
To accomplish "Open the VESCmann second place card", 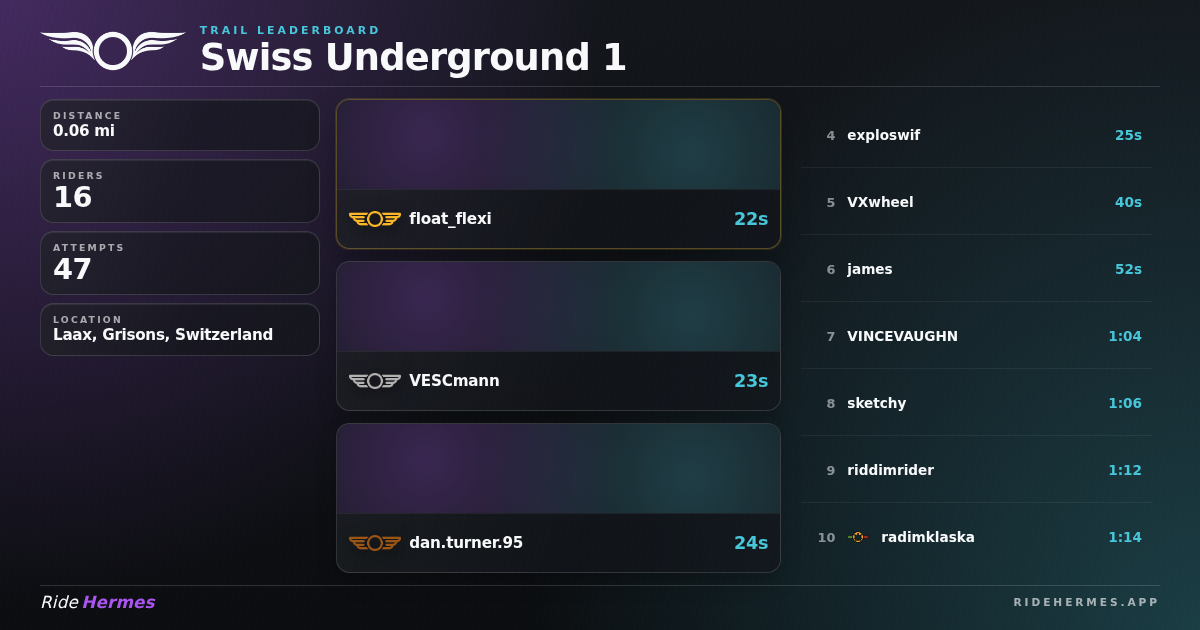I will [558, 336].
